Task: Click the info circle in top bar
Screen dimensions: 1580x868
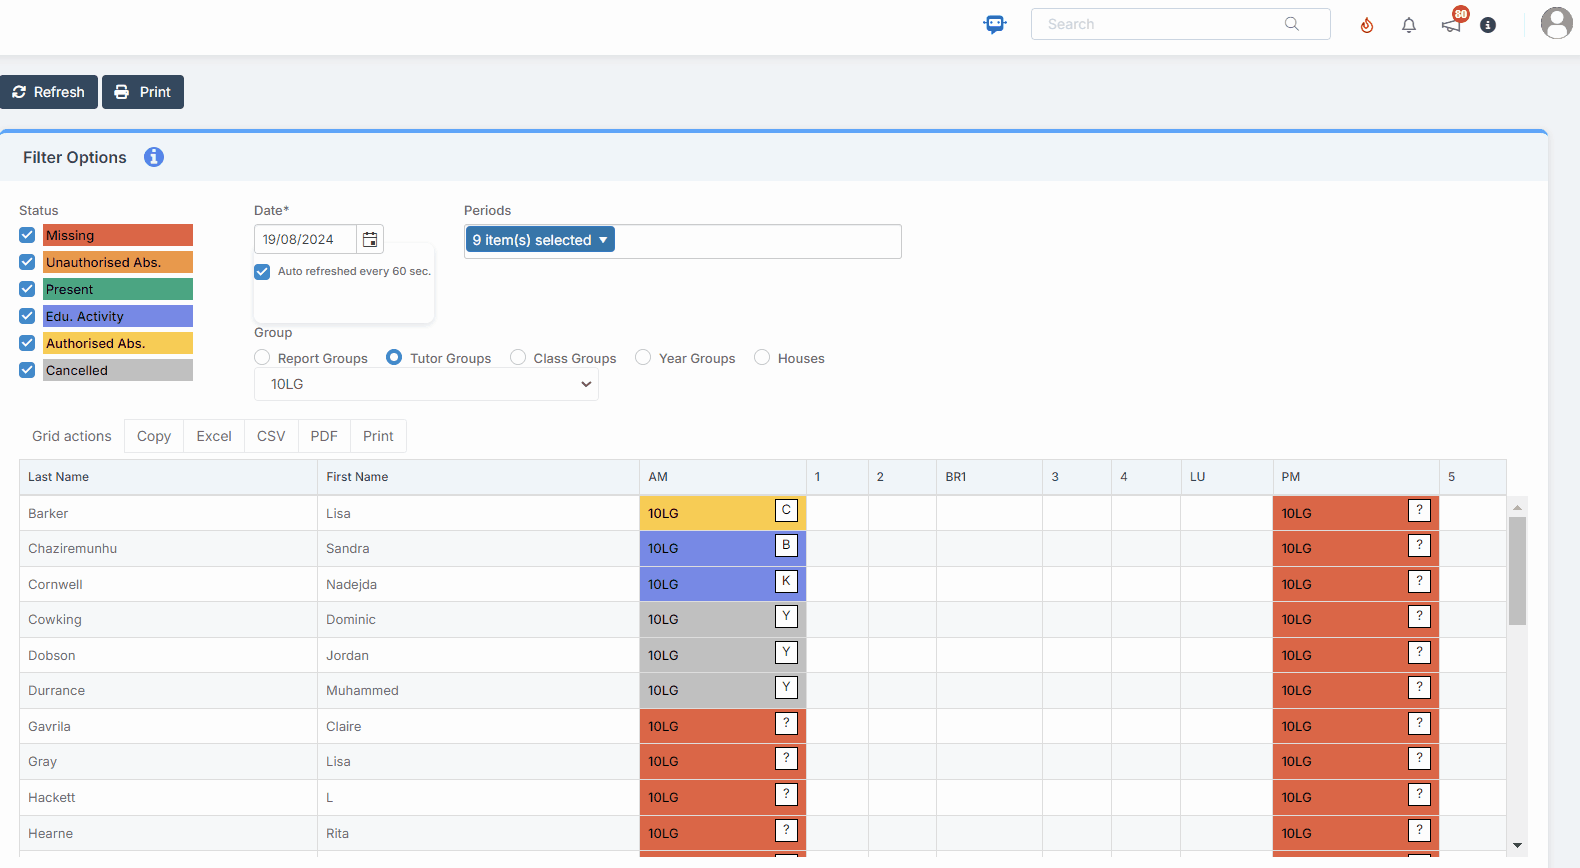Action: click(1488, 25)
